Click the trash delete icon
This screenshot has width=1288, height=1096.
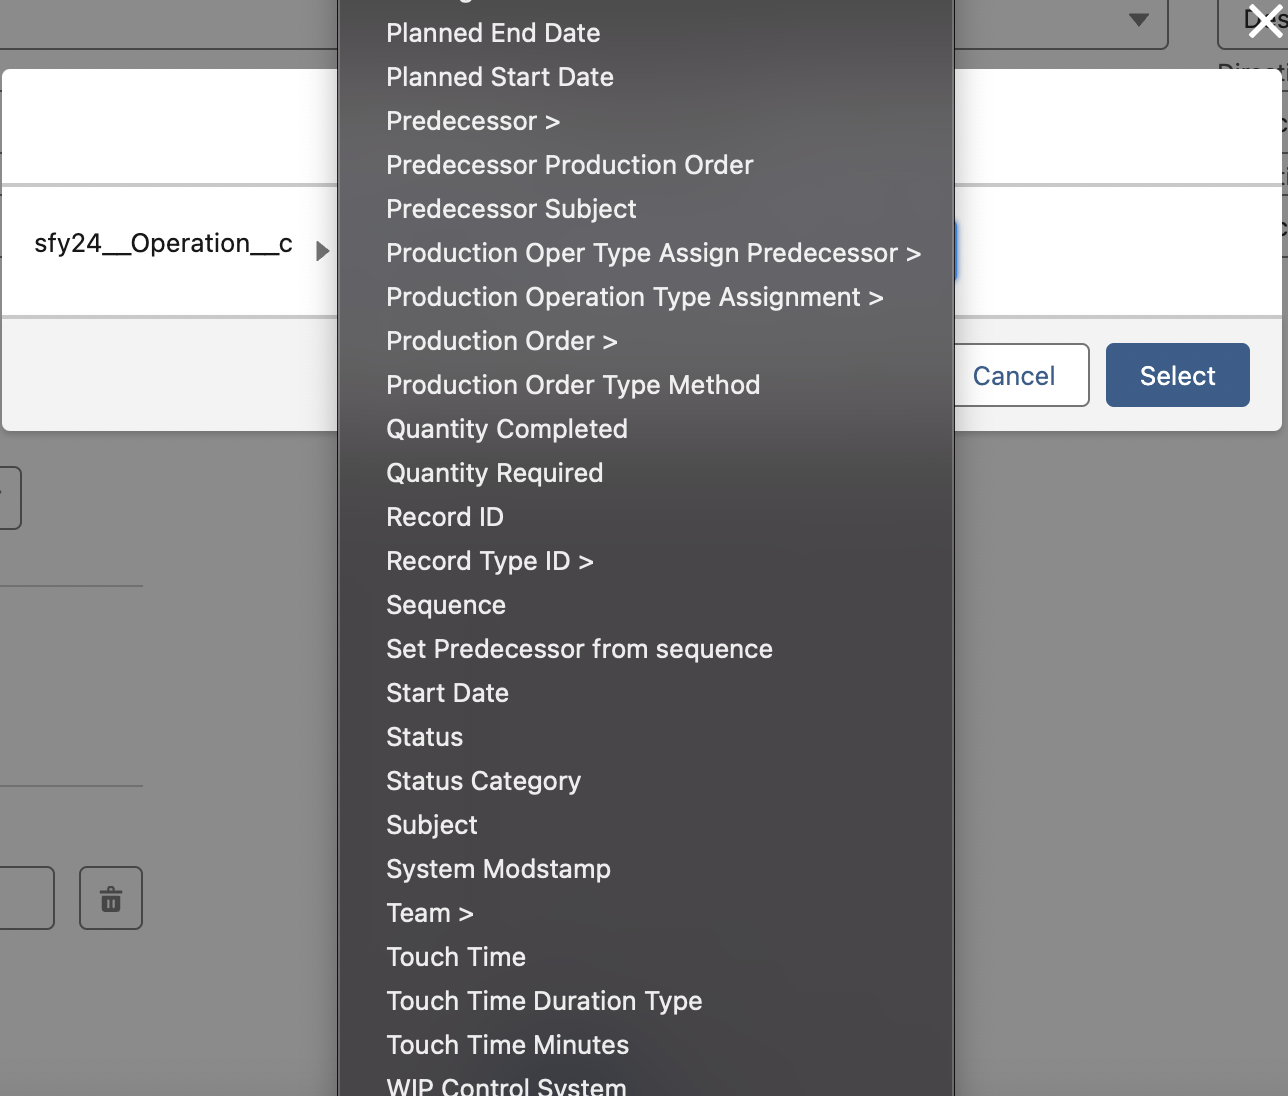[x=111, y=898]
